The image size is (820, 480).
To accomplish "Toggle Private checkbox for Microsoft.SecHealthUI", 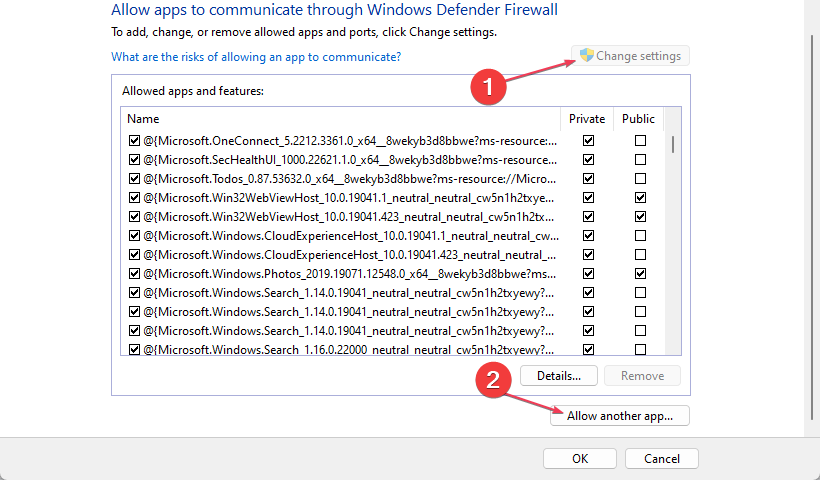I will click(x=588, y=160).
